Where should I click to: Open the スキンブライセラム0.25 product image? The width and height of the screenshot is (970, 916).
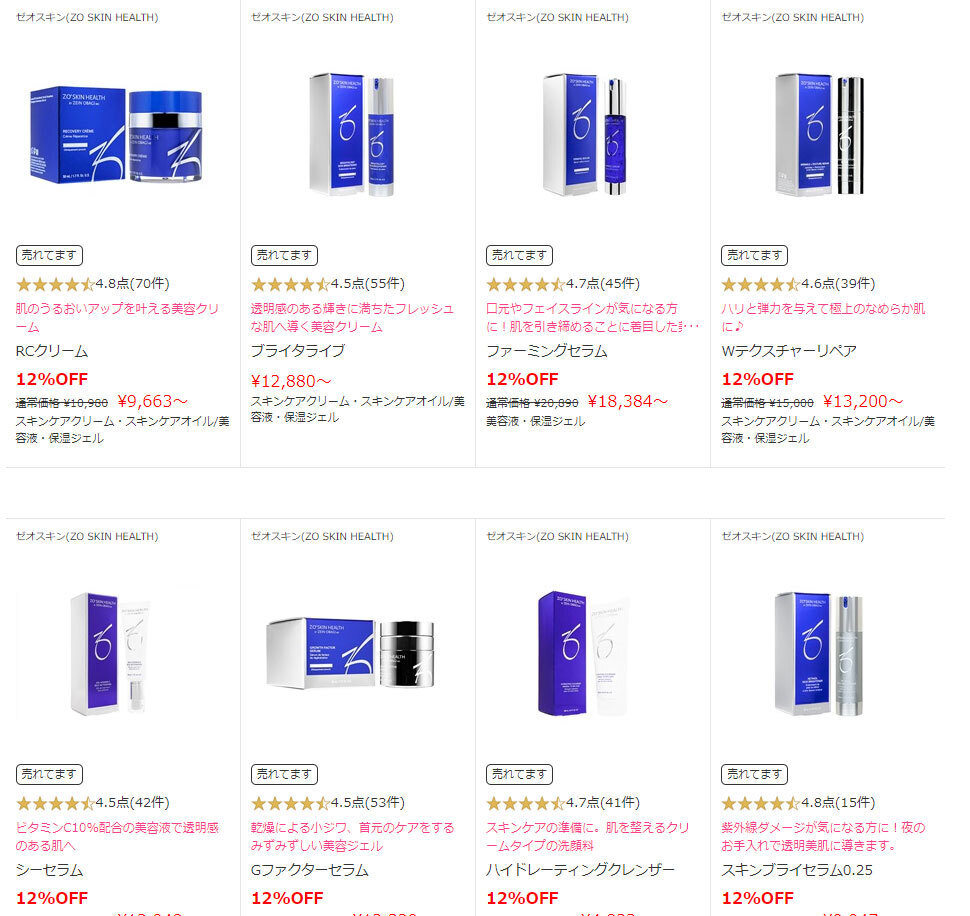click(x=819, y=654)
